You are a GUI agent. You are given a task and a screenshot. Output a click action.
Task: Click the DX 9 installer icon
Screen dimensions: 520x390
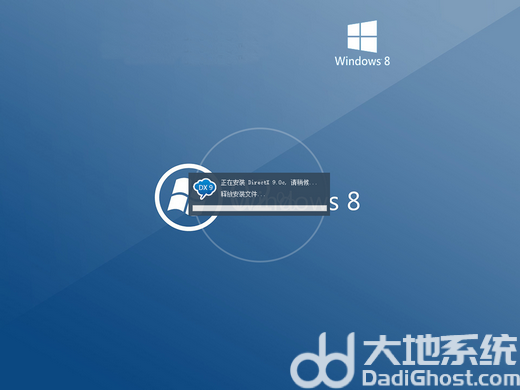205,188
